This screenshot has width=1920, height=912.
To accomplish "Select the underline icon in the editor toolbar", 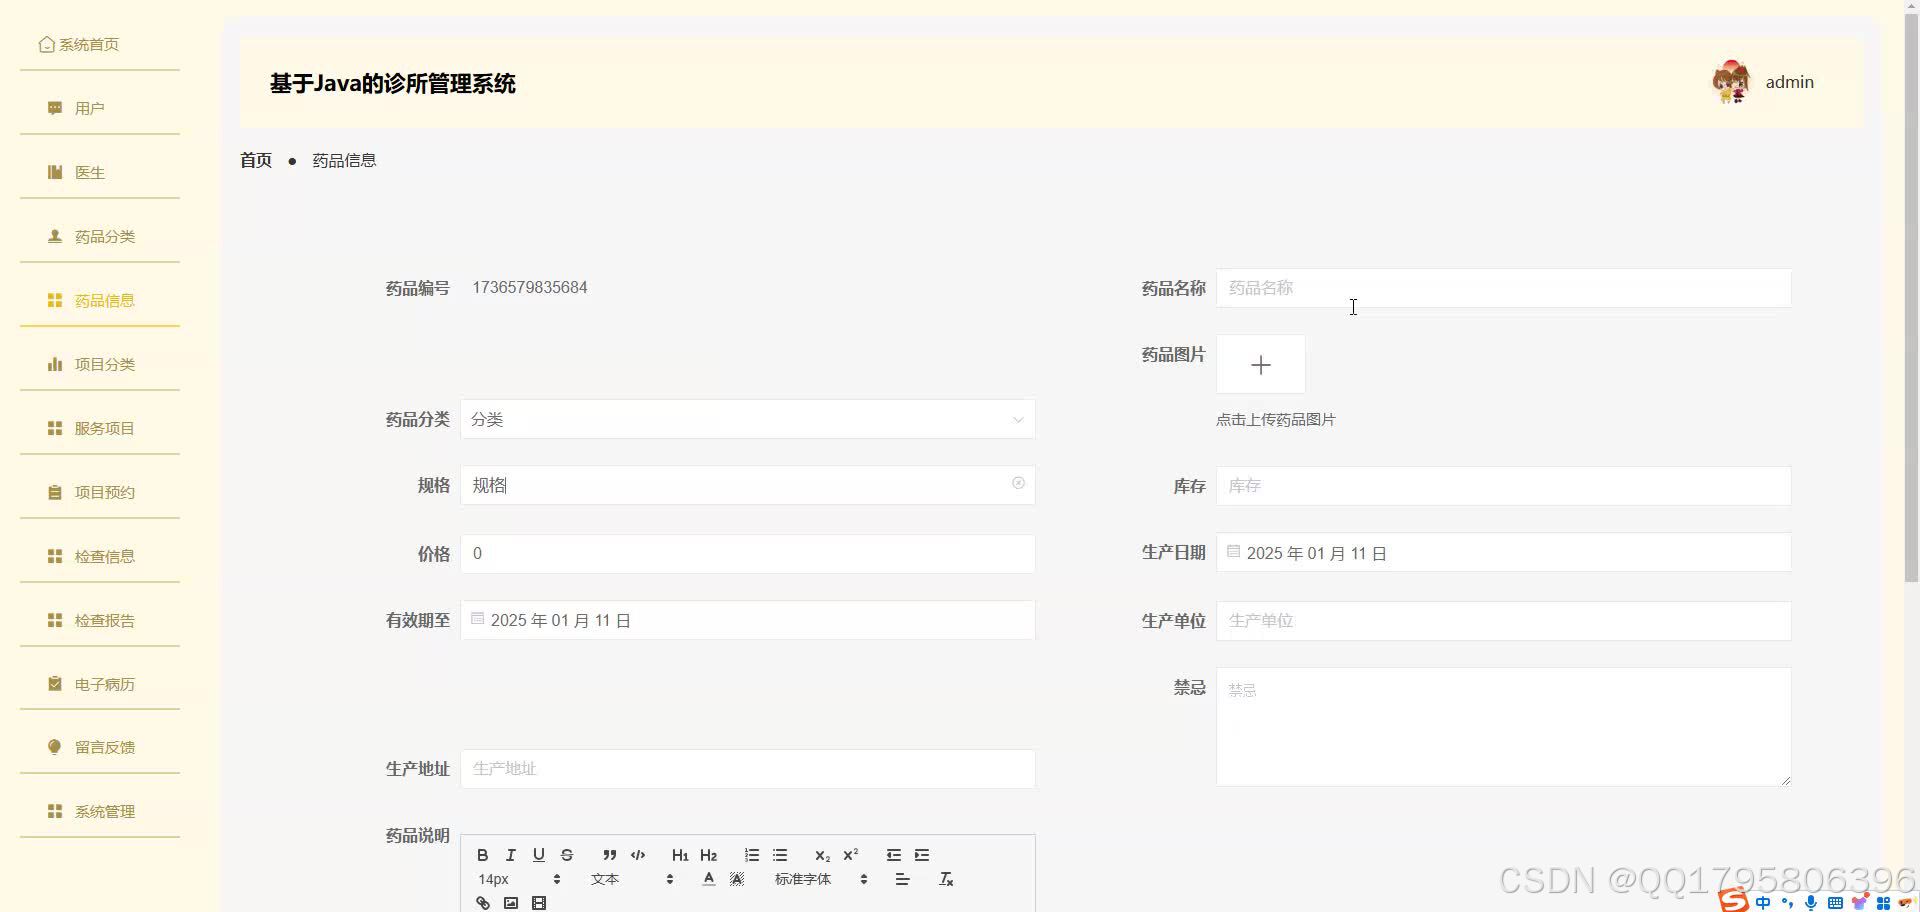I will (538, 855).
